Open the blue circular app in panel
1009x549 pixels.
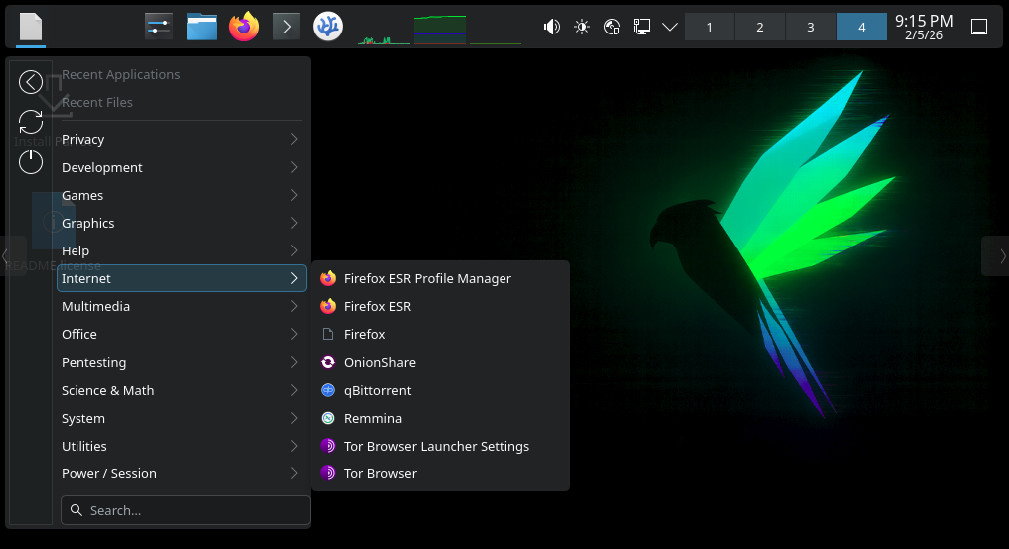328,26
